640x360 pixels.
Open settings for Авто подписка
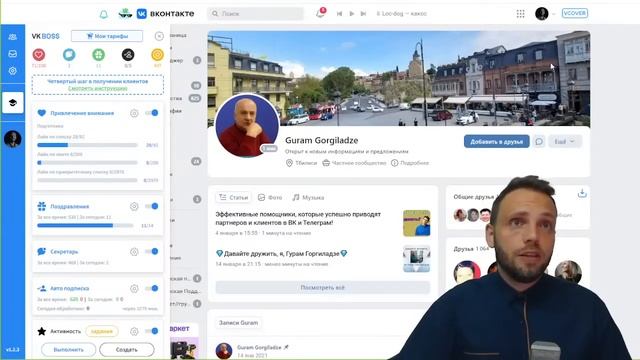(x=134, y=289)
